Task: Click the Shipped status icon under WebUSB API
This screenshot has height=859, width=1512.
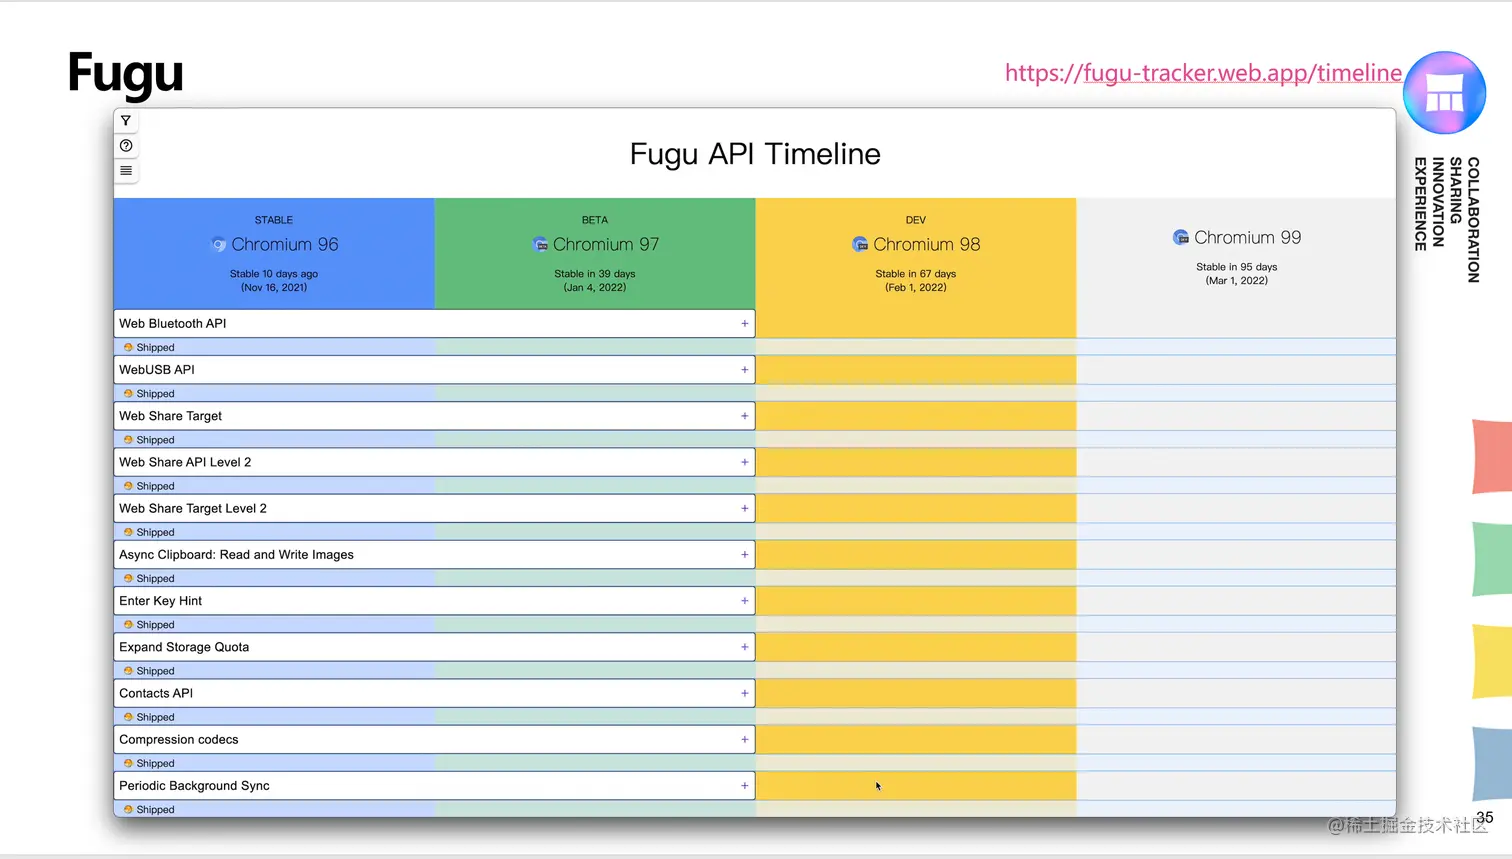Action: click(128, 393)
